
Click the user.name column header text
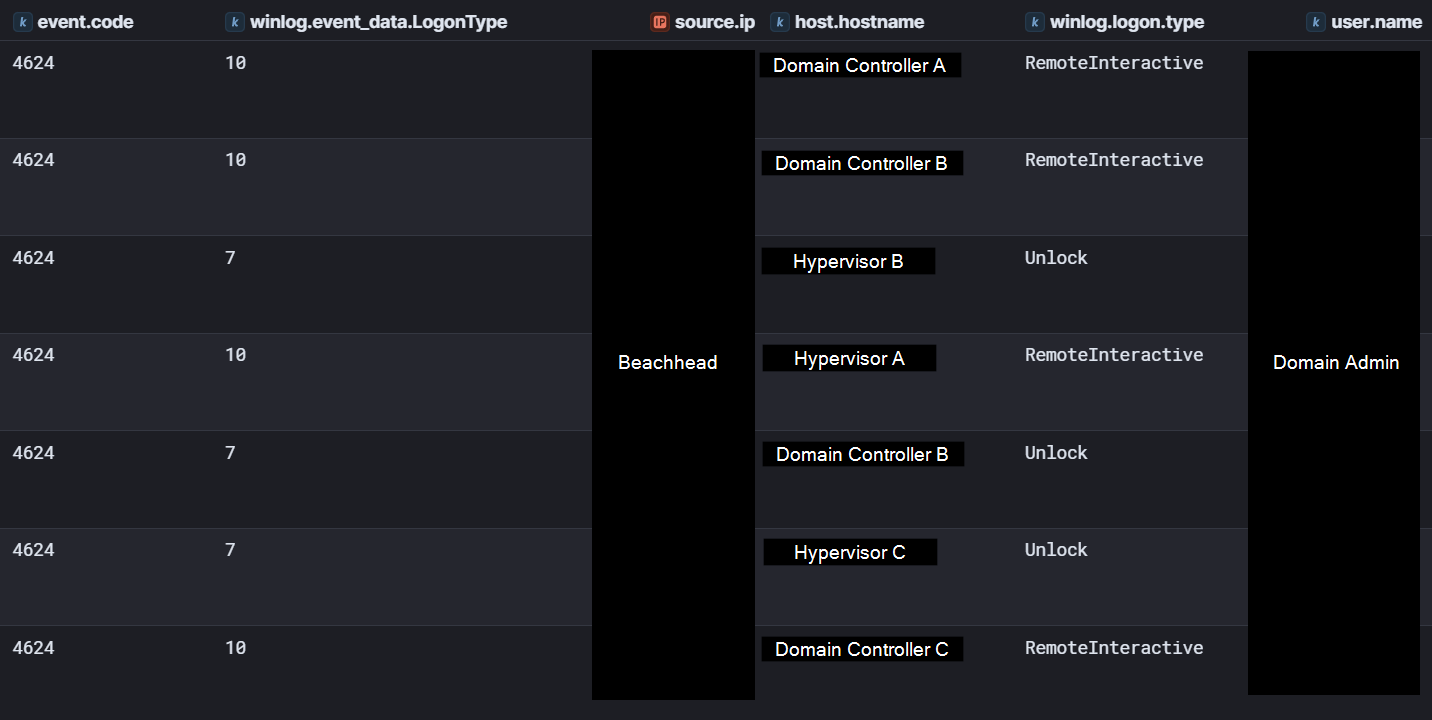tap(1376, 22)
